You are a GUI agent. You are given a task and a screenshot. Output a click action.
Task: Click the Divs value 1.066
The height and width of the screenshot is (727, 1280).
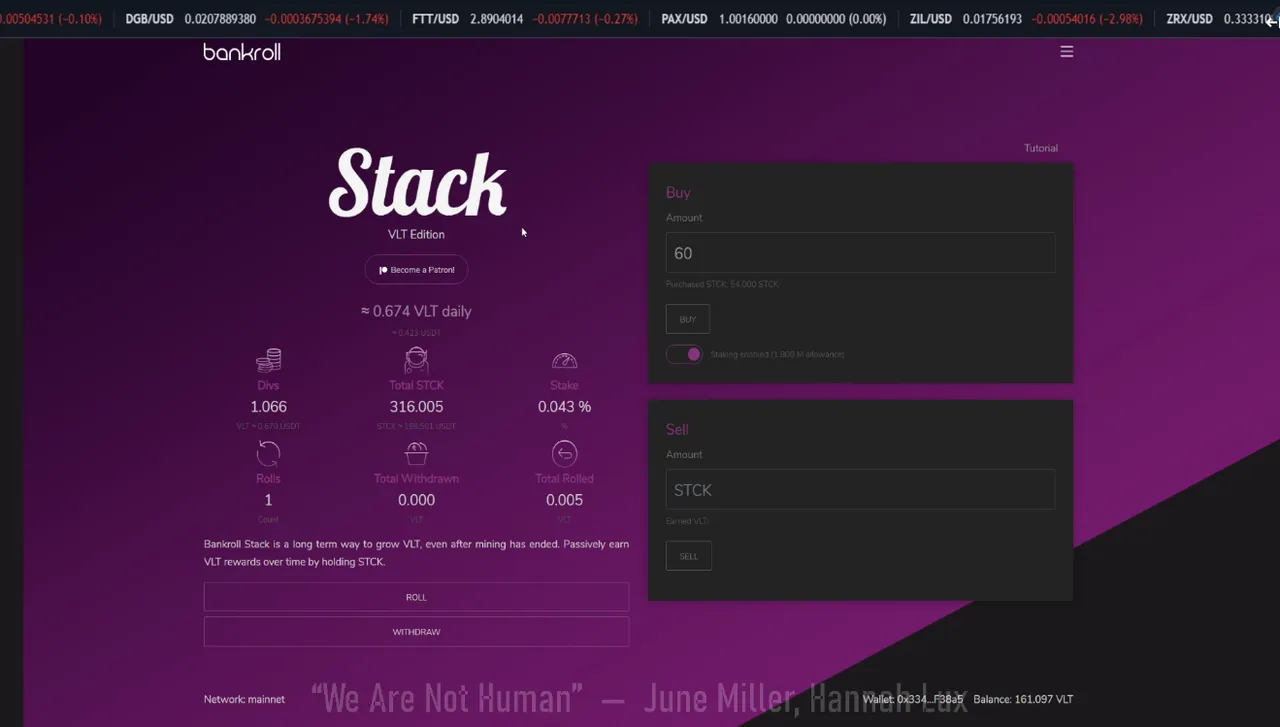click(x=268, y=407)
